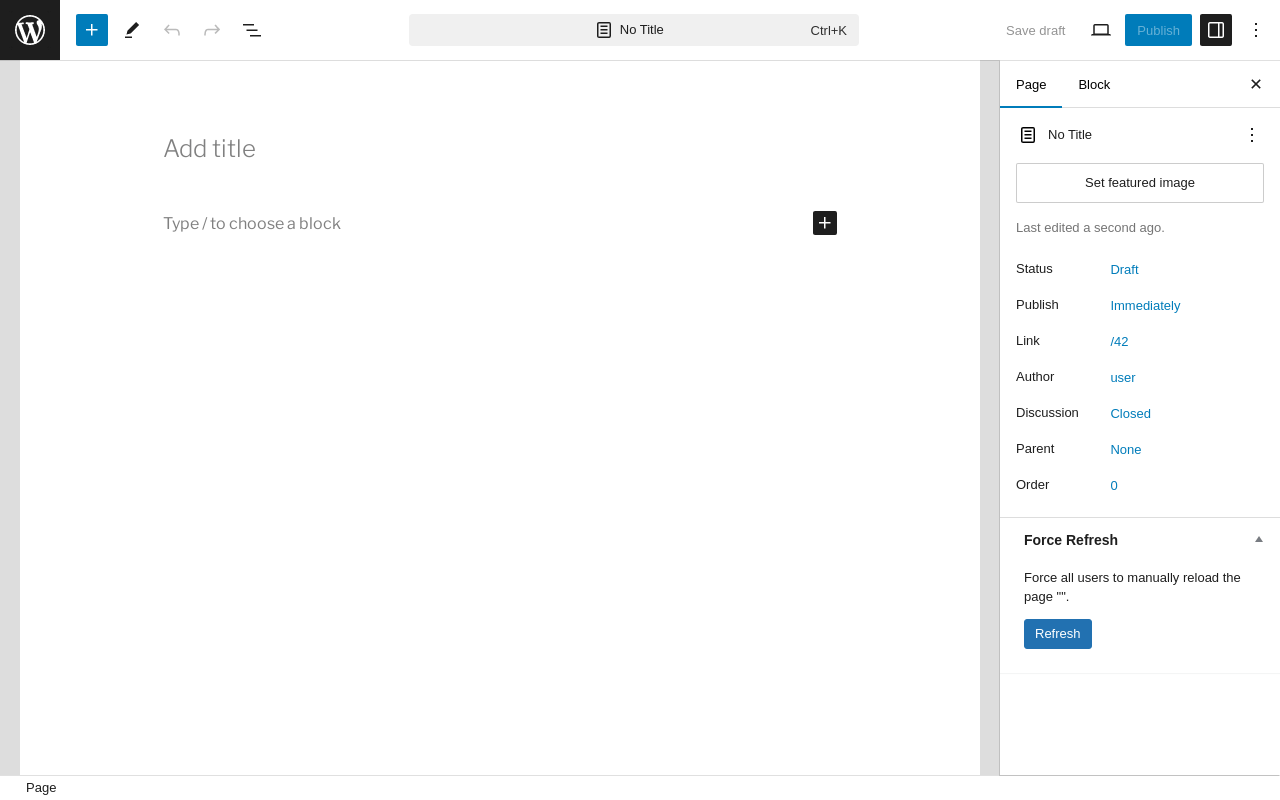This screenshot has height=800, width=1280.
Task: Open the block inserter plus button in toolbar
Action: coord(92,30)
